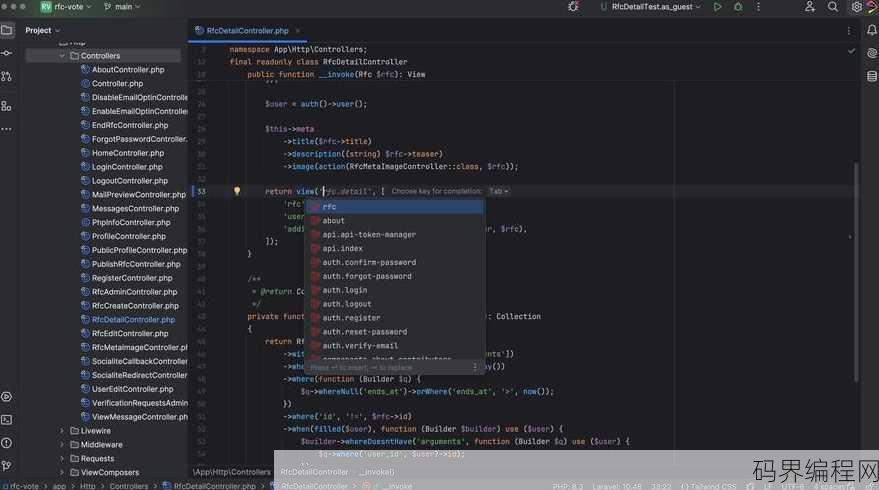The width and height of the screenshot is (879, 490).
Task: Open IDE settings gear icon
Action: tap(856, 7)
